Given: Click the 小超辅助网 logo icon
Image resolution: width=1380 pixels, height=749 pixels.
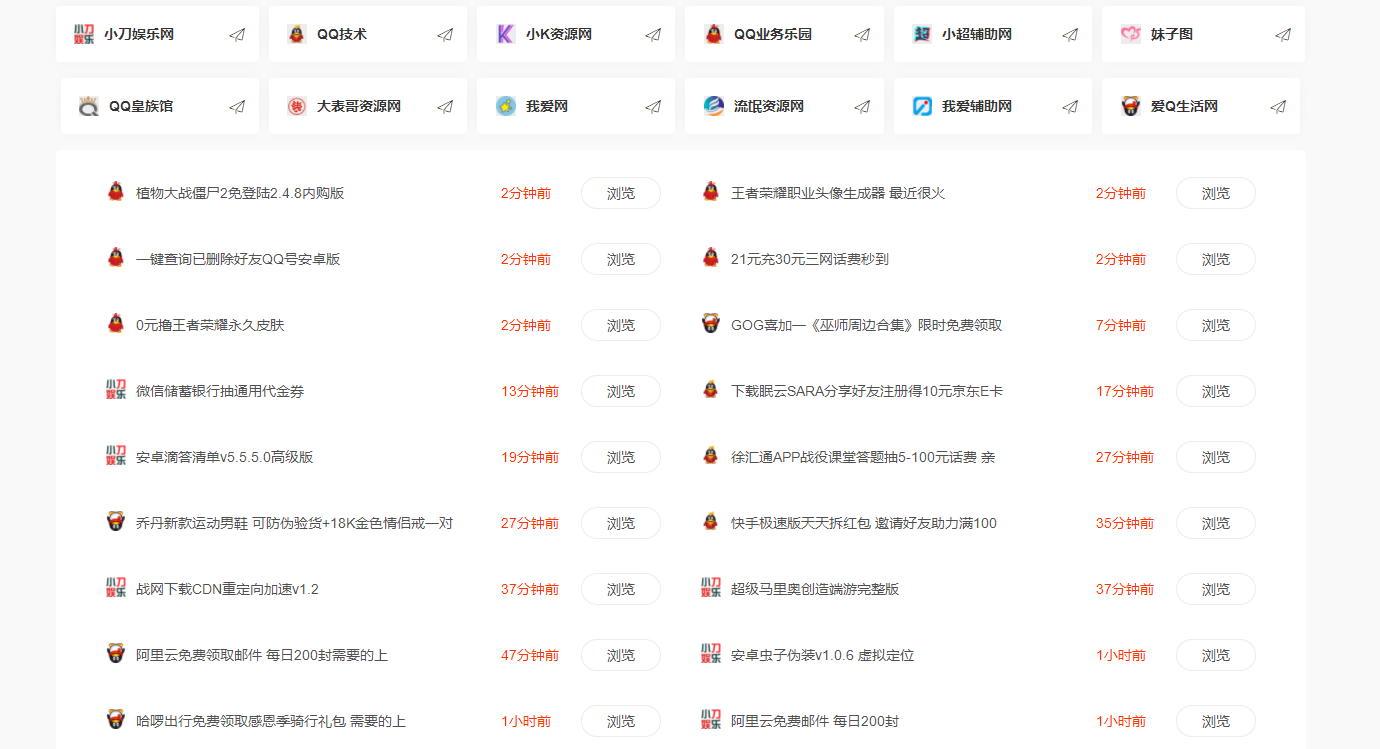Looking at the screenshot, I should 923,34.
